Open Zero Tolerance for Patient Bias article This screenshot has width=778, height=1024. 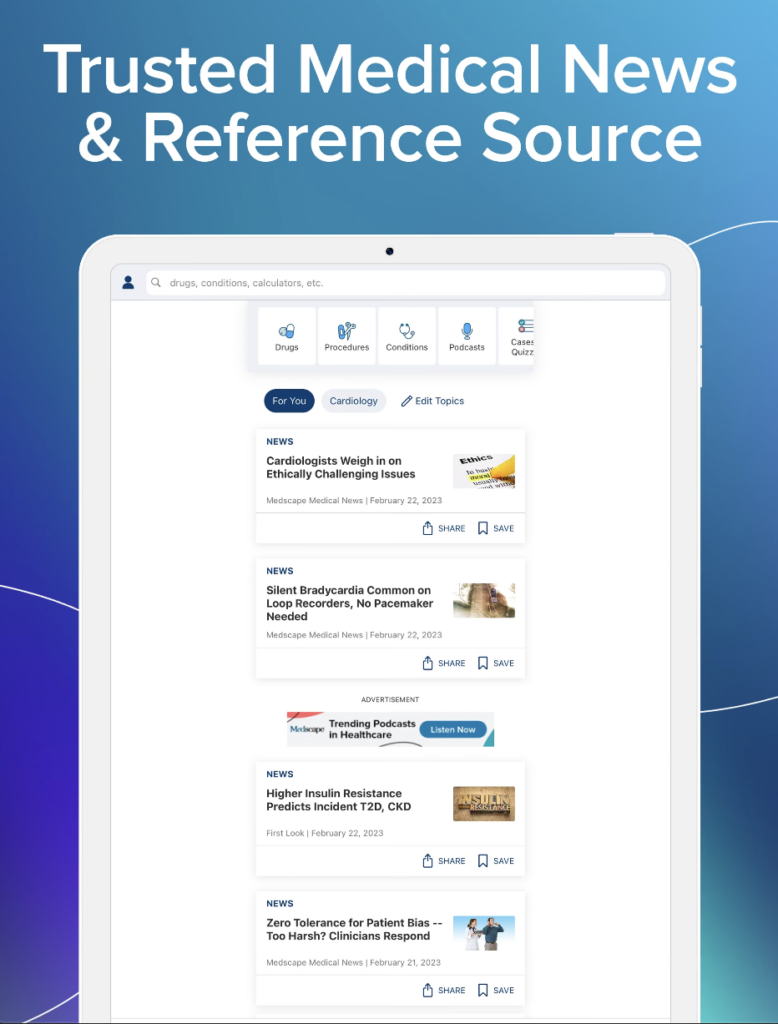point(354,929)
